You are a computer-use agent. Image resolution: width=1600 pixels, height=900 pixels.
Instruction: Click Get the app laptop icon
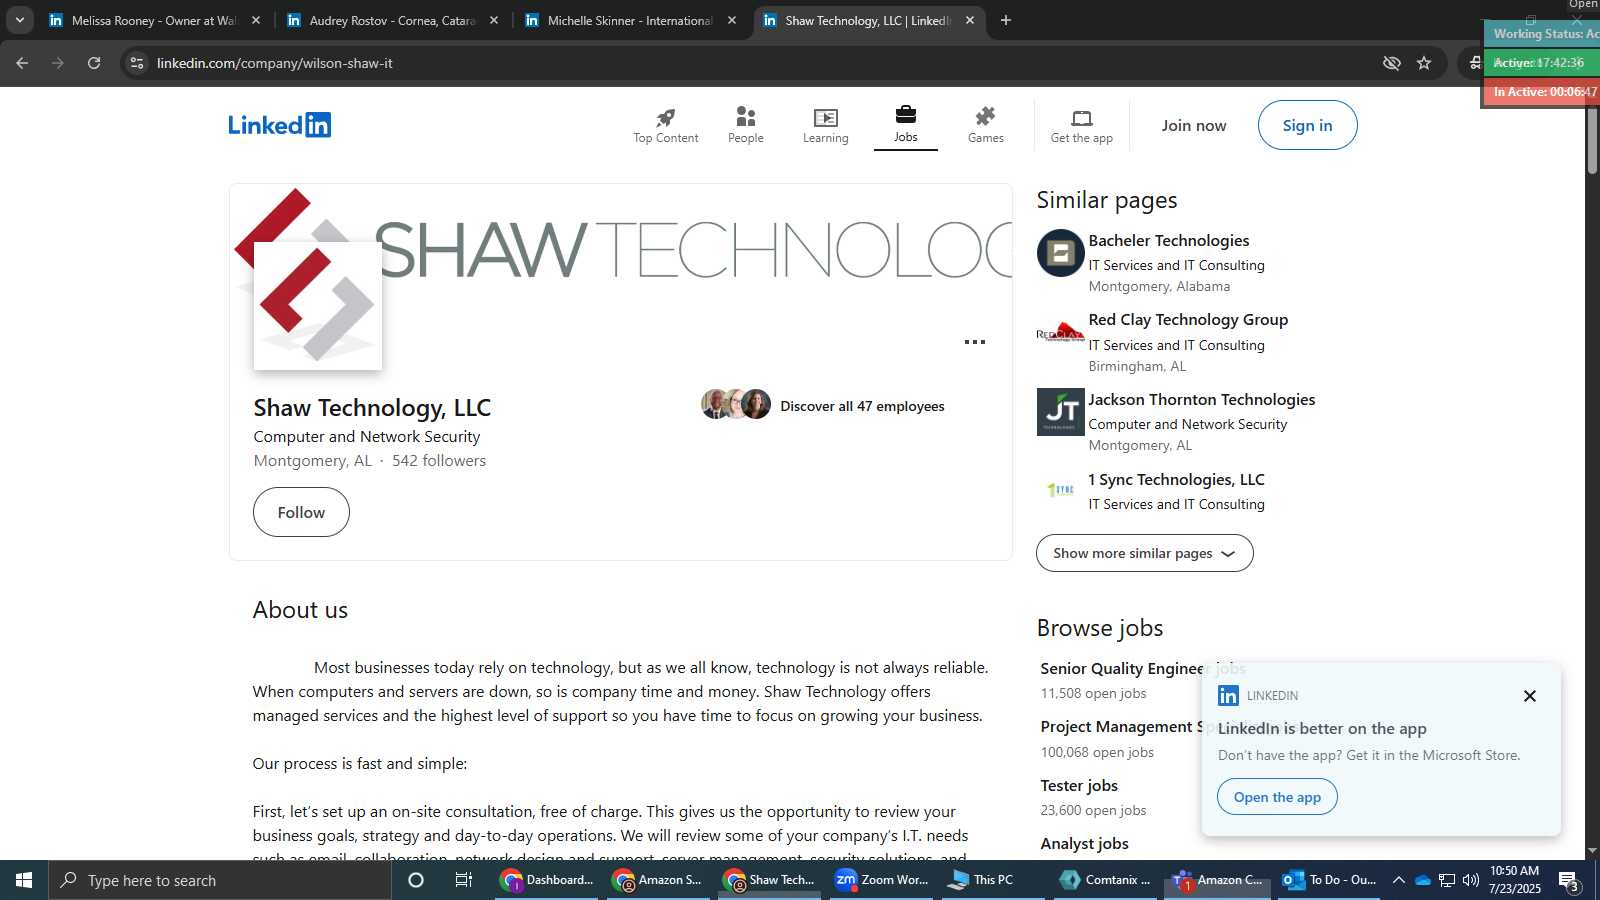pos(1081,126)
